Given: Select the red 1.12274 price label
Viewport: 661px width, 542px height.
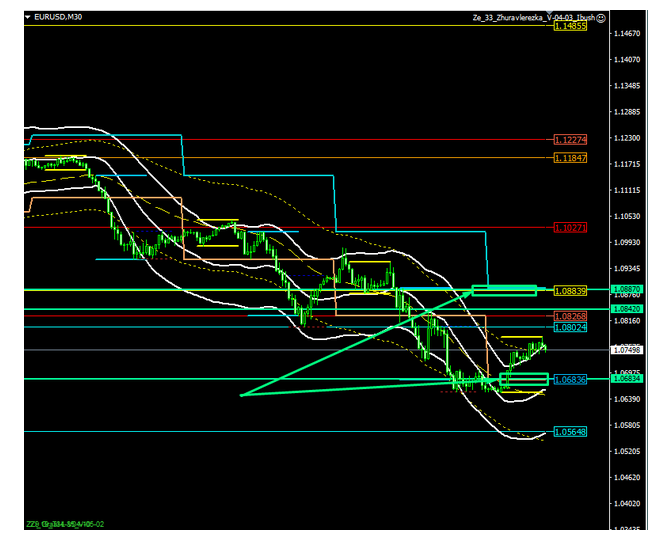Looking at the screenshot, I should 569,140.
